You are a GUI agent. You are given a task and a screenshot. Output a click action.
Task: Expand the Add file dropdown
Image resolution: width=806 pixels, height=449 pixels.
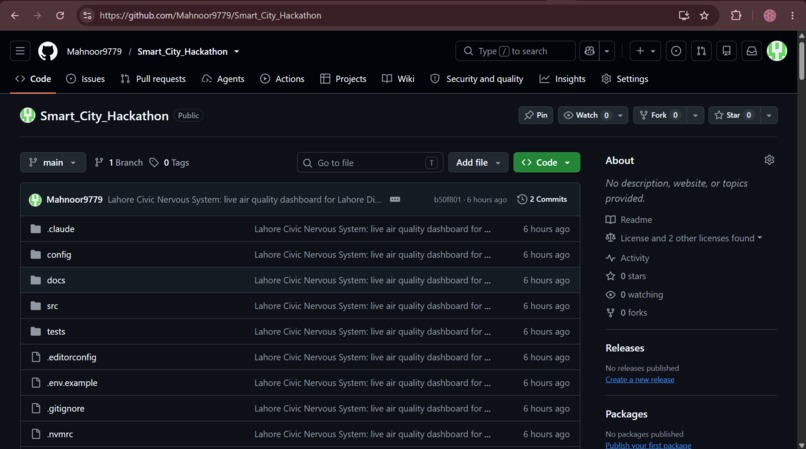[478, 163]
